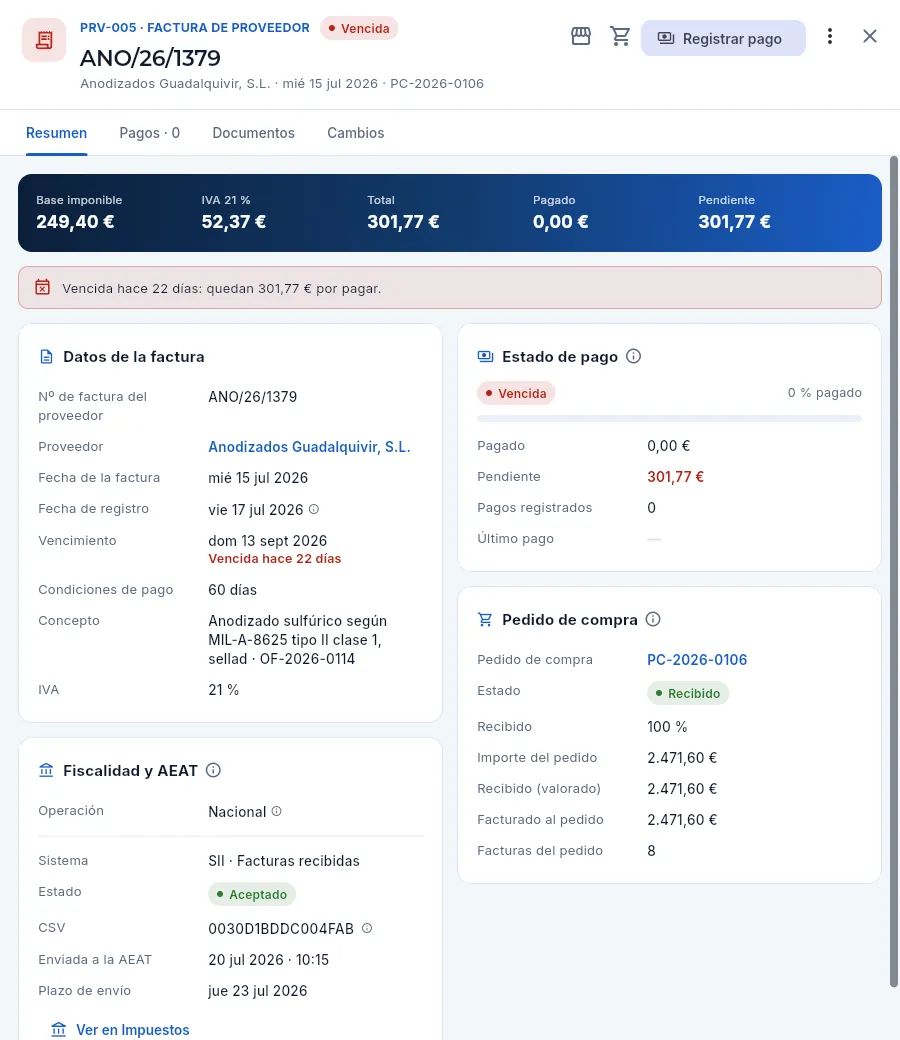Click info icon next to Nacional operation

pyautogui.click(x=277, y=811)
